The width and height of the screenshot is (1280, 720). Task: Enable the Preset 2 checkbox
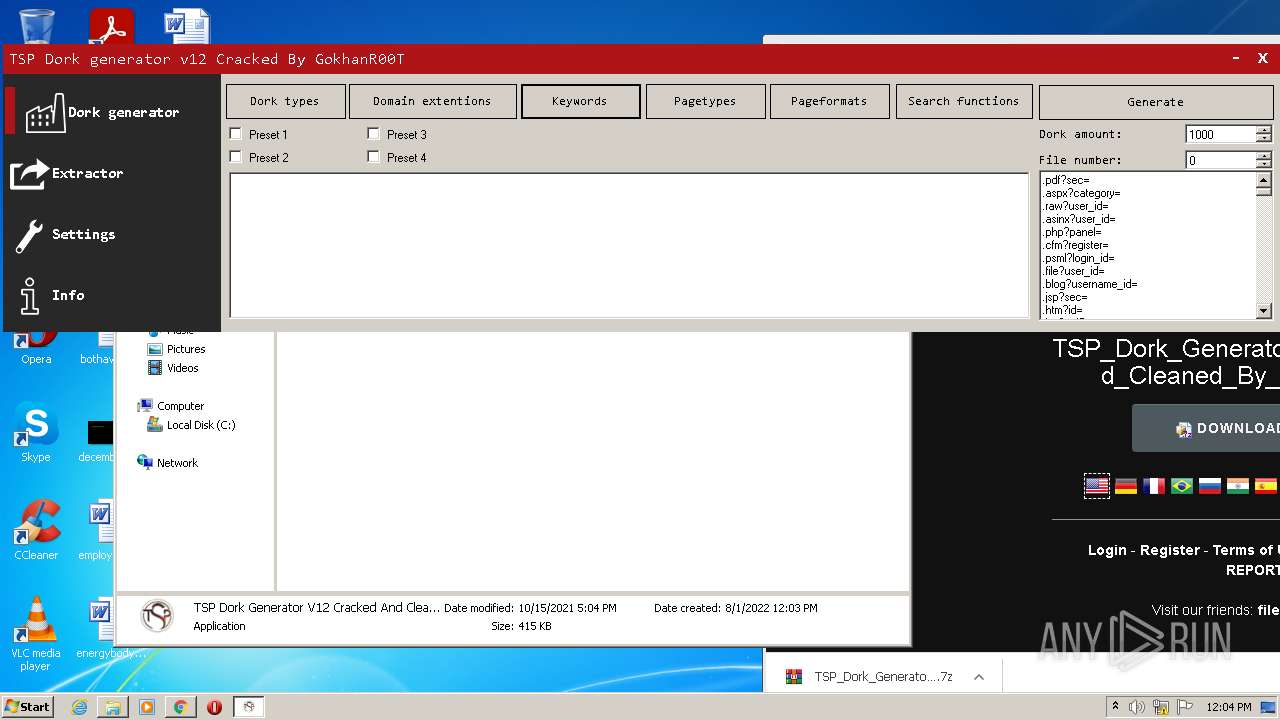[236, 157]
